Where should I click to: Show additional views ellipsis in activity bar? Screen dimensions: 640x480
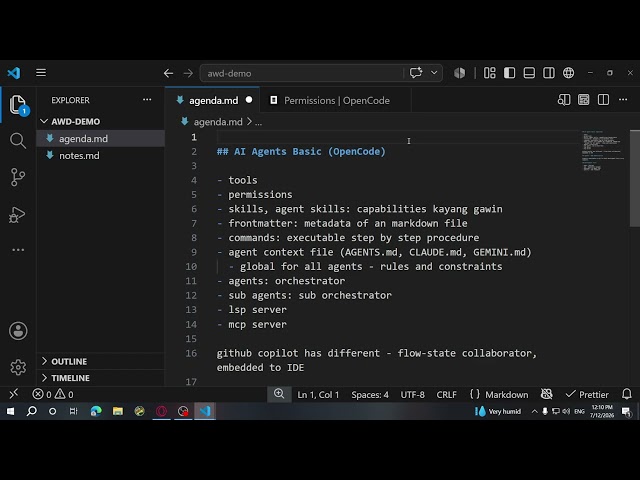(18, 249)
